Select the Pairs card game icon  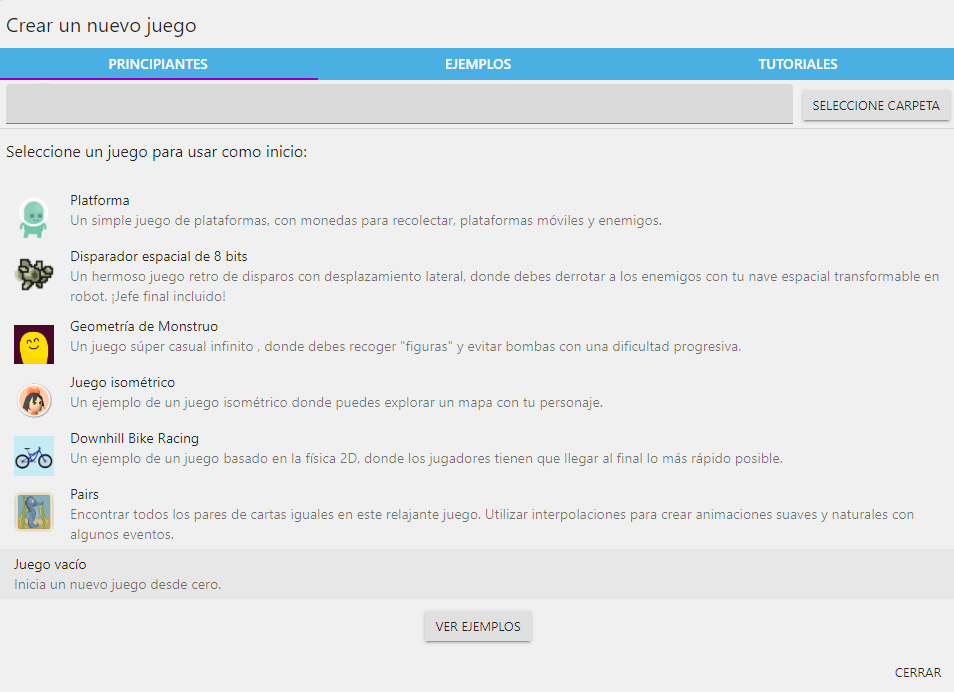tap(34, 511)
